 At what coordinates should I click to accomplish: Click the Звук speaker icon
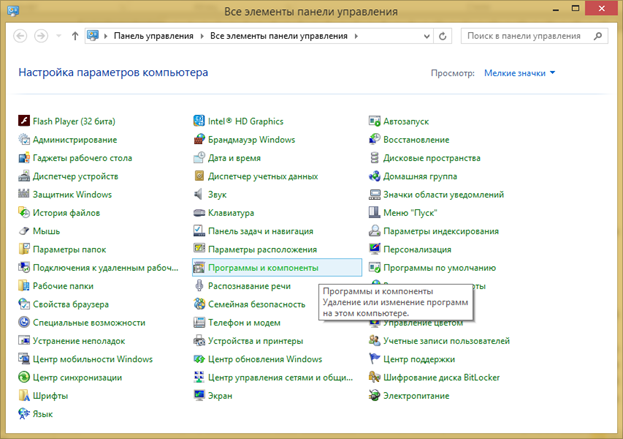(x=199, y=194)
